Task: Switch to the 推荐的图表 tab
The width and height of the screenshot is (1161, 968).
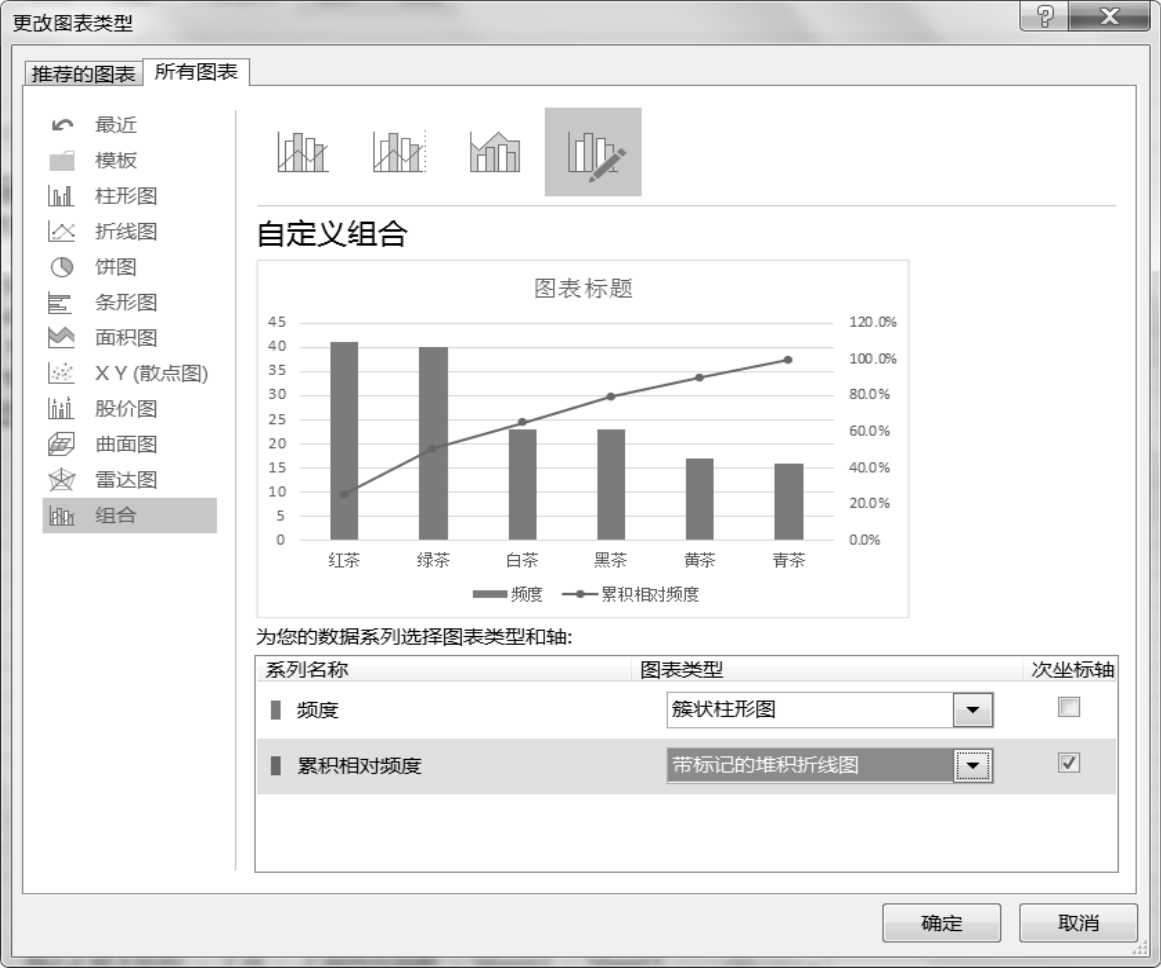Action: 83,75
